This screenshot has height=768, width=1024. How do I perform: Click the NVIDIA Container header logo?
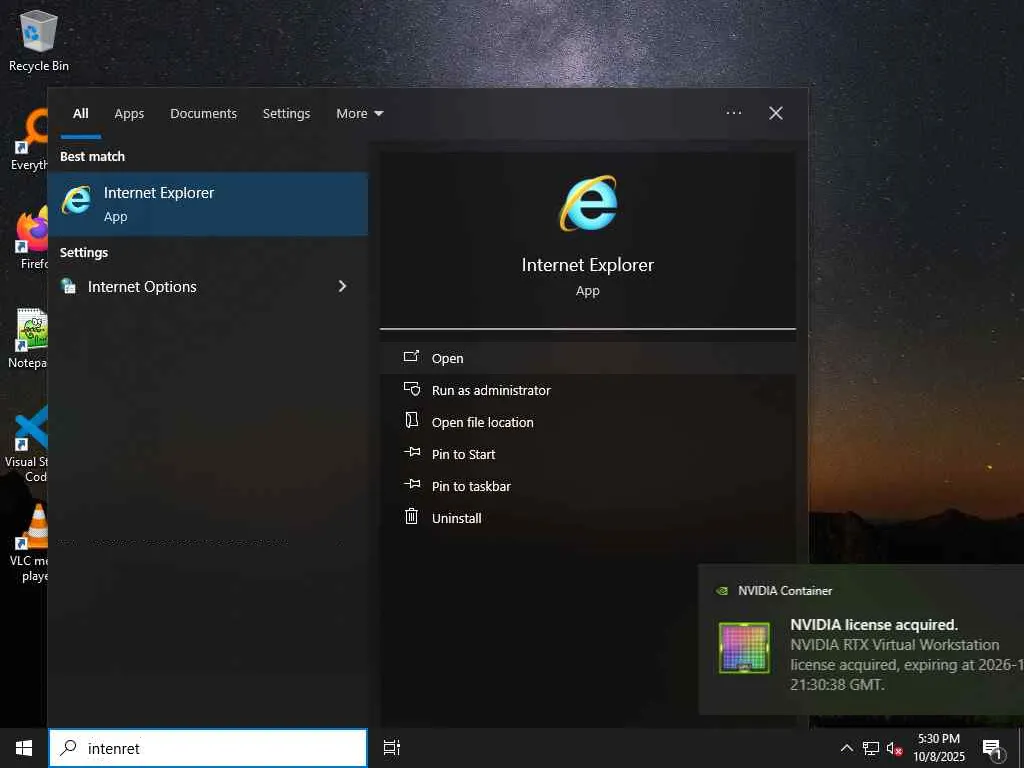(x=722, y=591)
